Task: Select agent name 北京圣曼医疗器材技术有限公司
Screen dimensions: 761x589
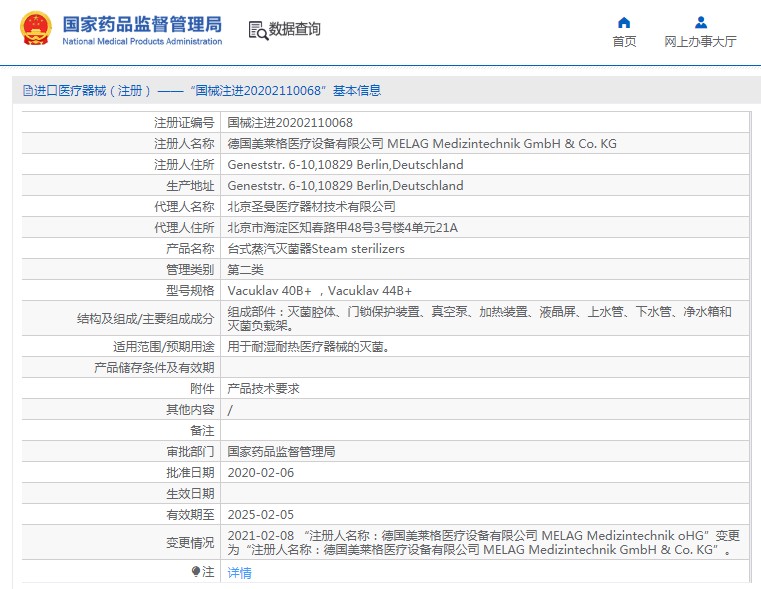Action: point(312,207)
